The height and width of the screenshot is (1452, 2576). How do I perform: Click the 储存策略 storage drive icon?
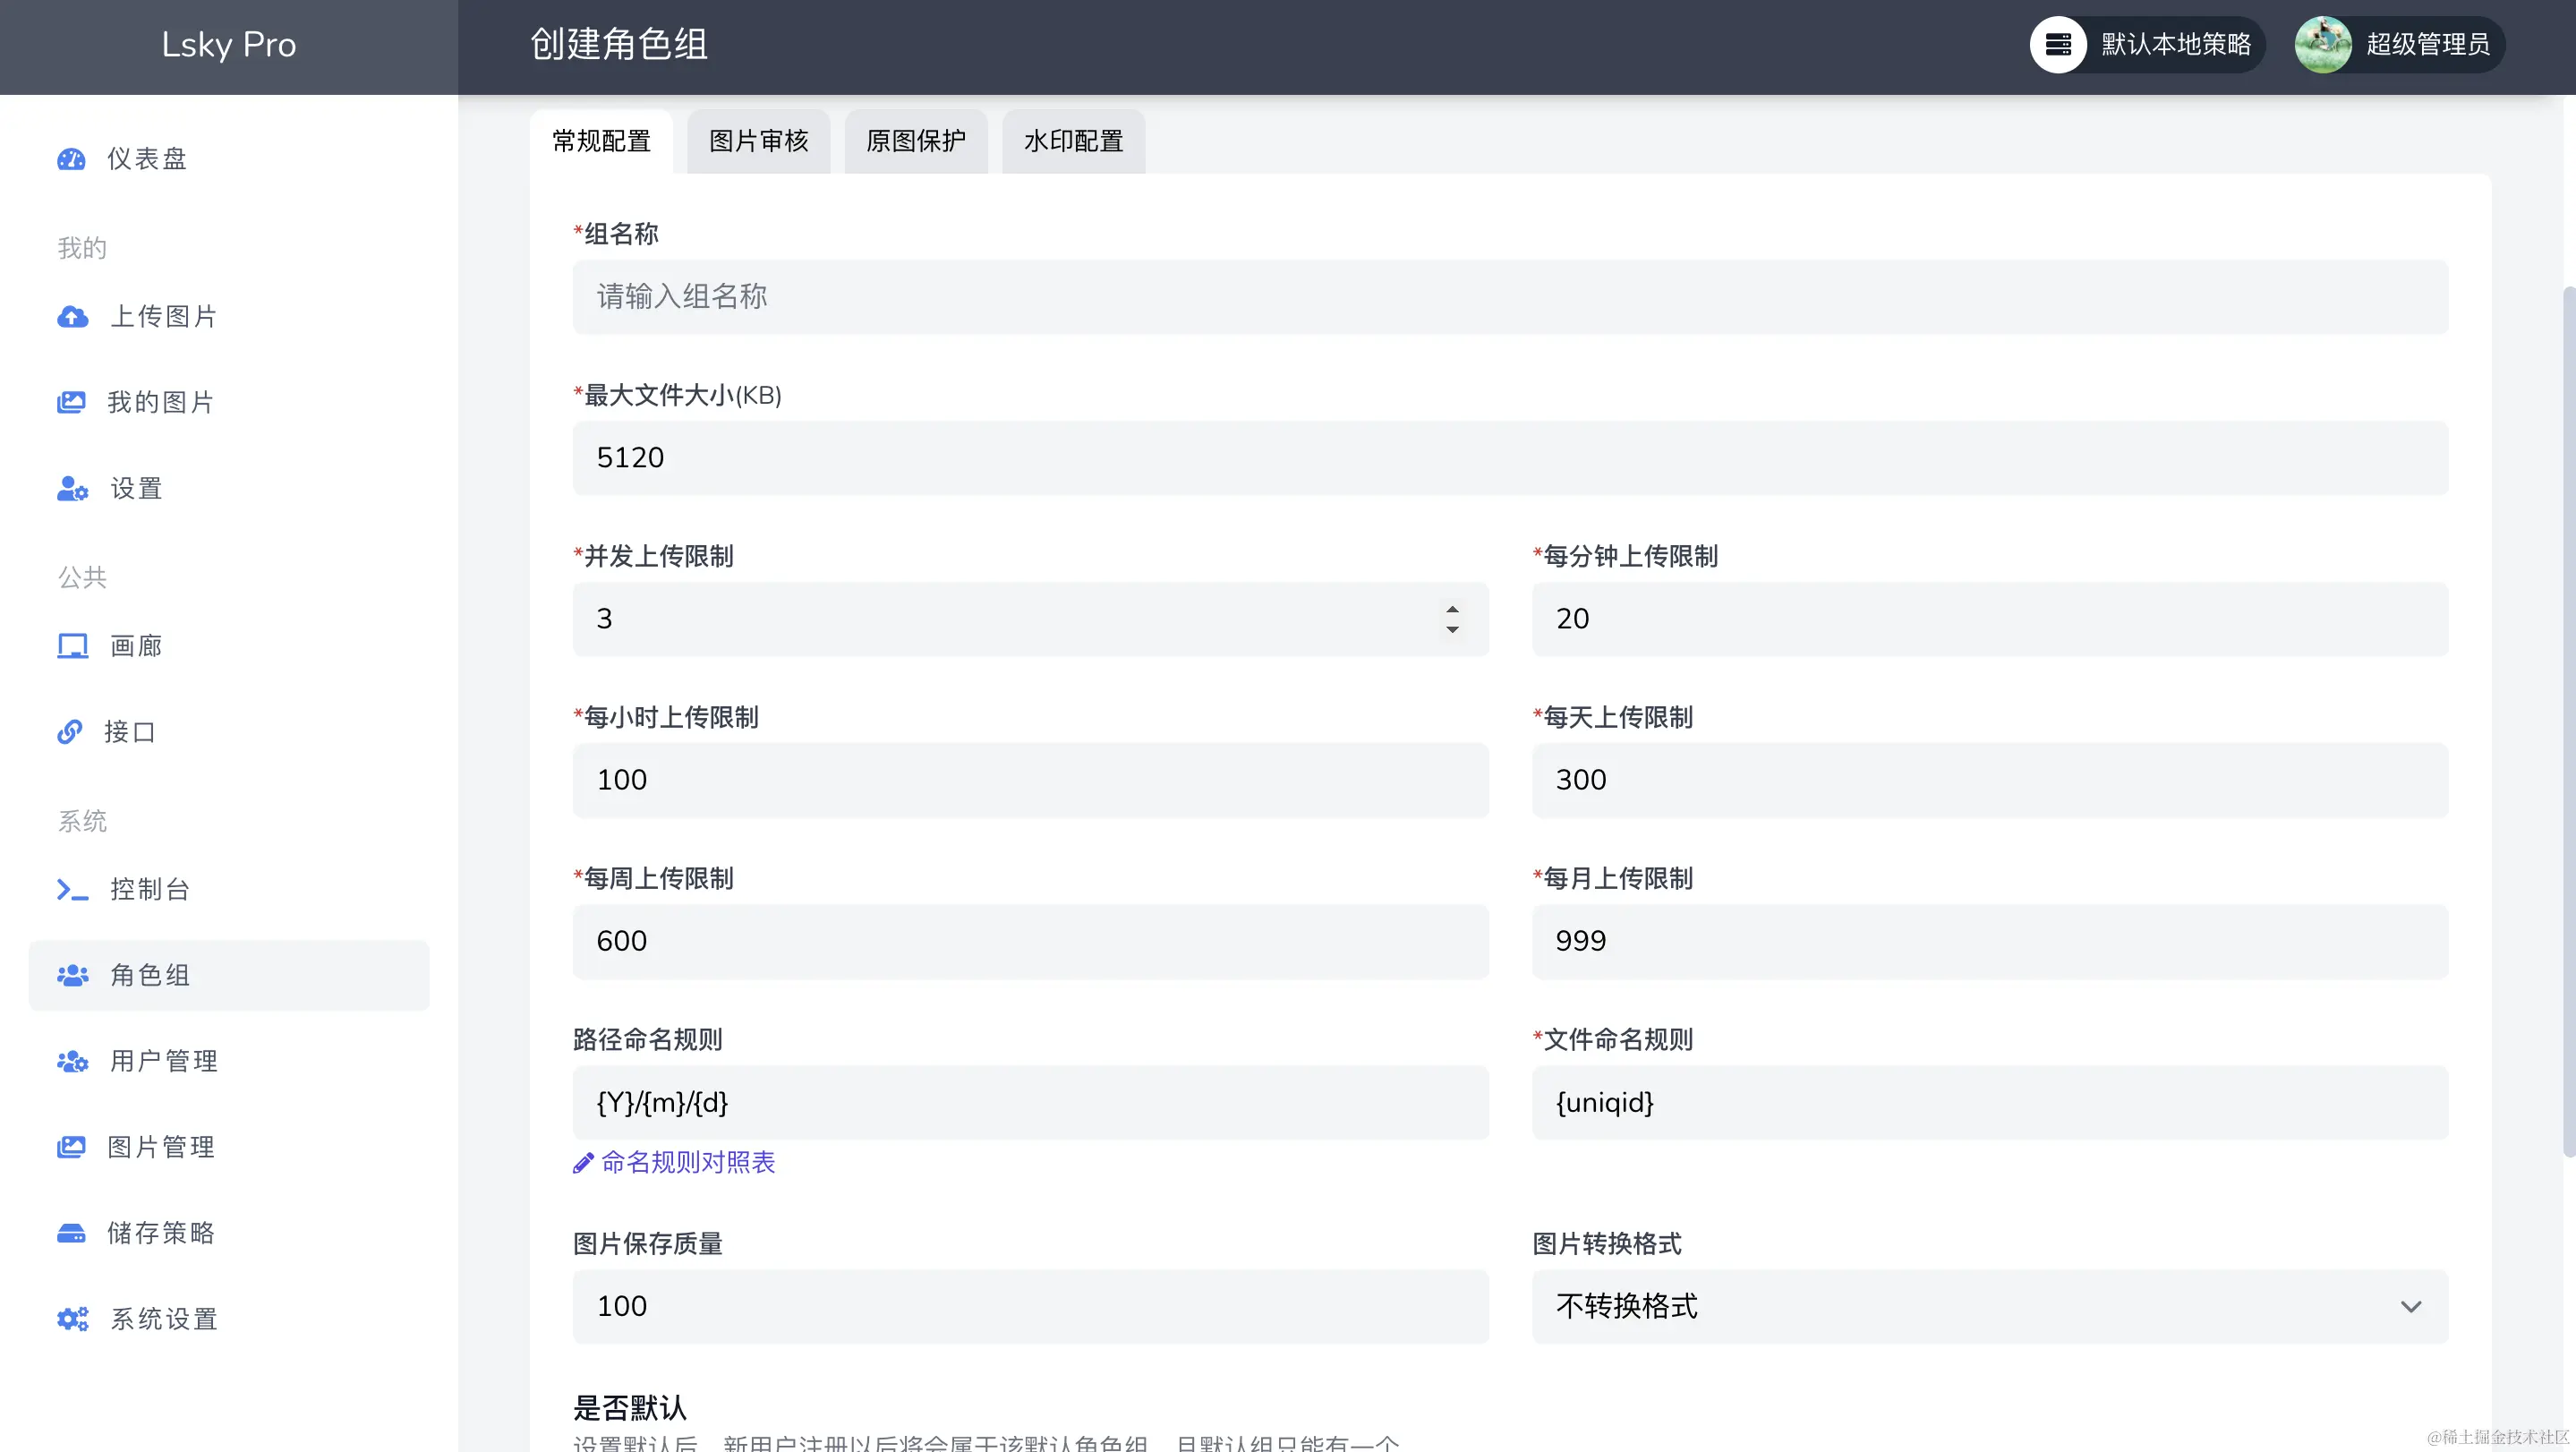click(x=71, y=1233)
